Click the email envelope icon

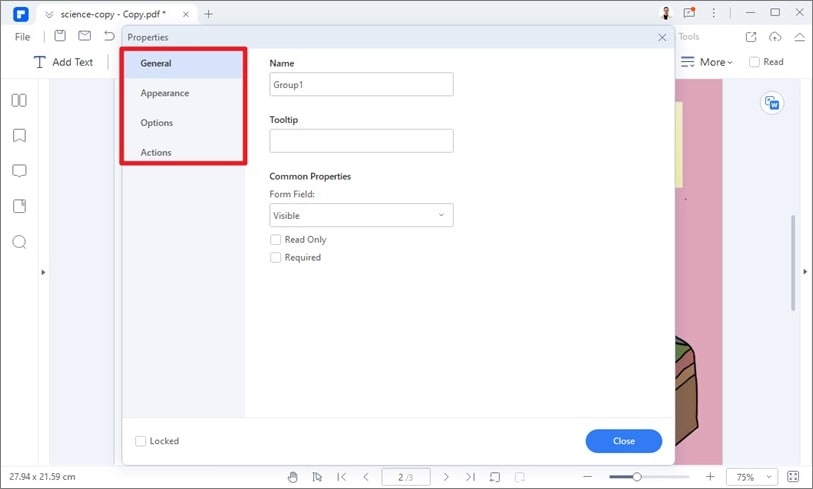coord(85,36)
